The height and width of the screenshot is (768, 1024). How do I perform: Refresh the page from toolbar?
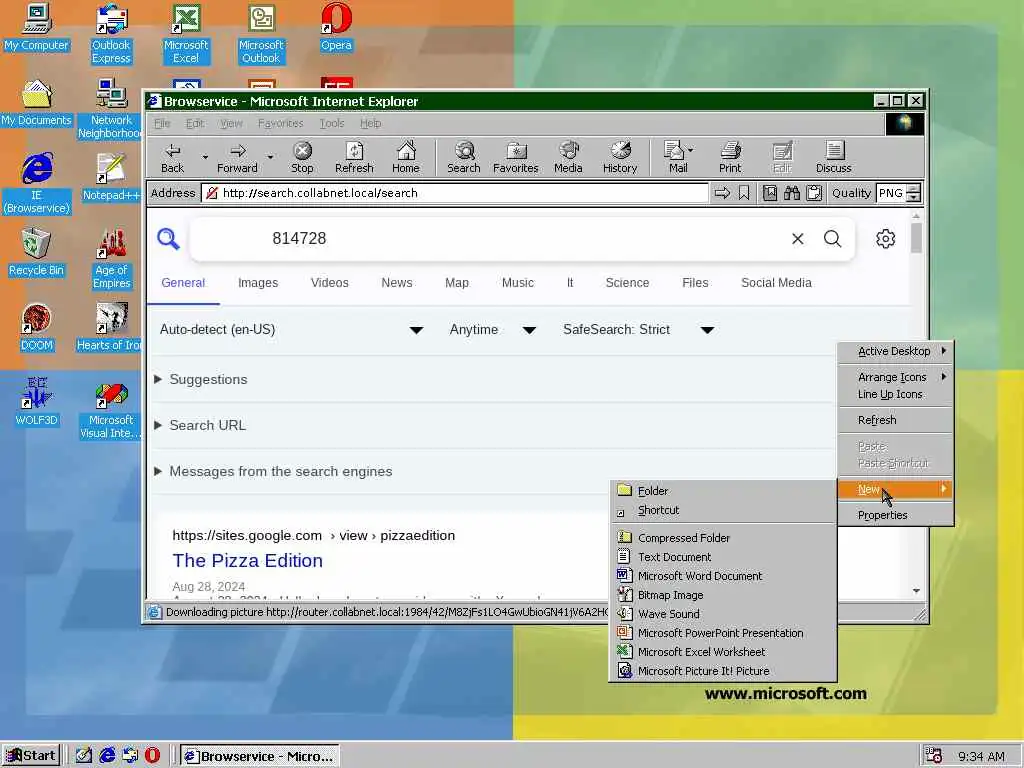tap(354, 157)
